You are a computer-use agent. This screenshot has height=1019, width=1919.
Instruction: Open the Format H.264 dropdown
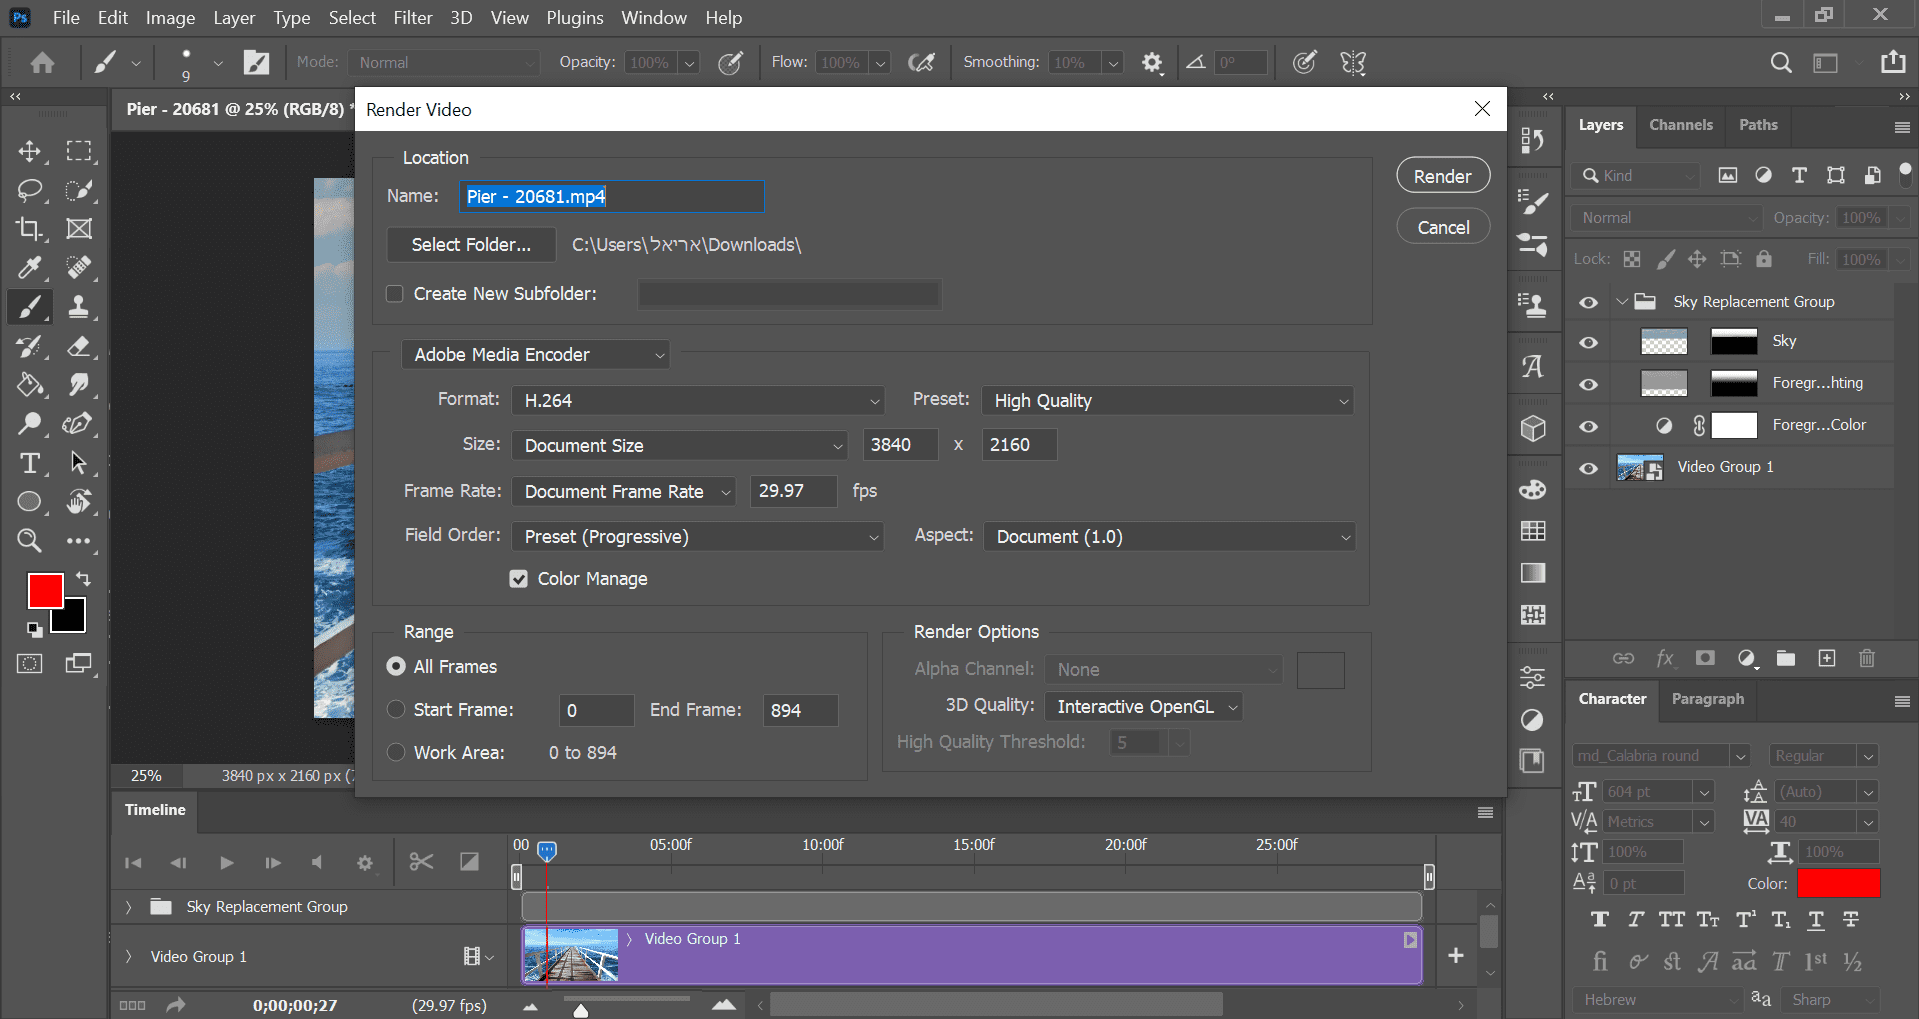tap(697, 401)
